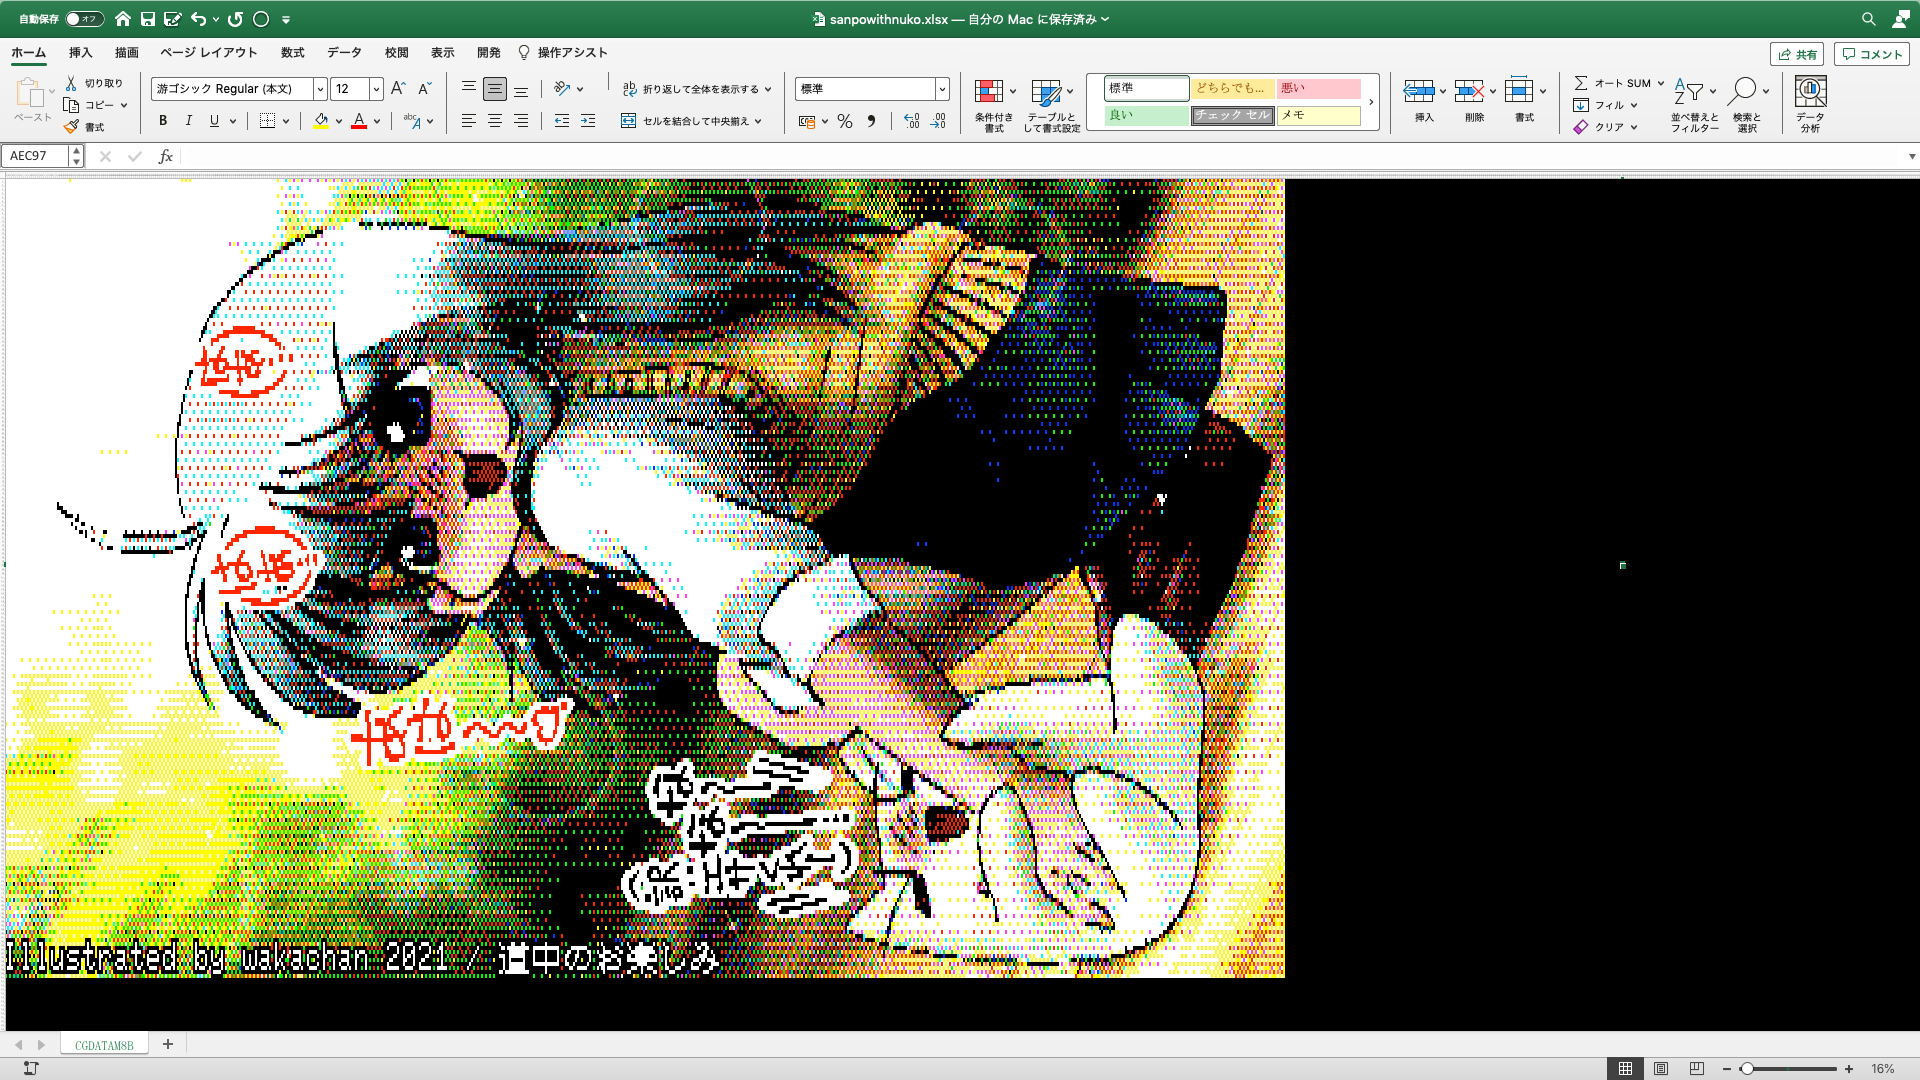This screenshot has width=1920, height=1080.
Task: Click the Share button
Action: (x=1797, y=54)
